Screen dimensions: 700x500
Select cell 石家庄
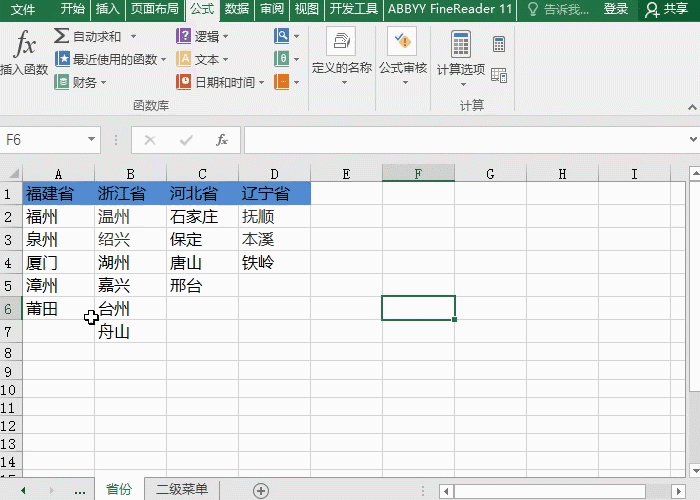202,217
